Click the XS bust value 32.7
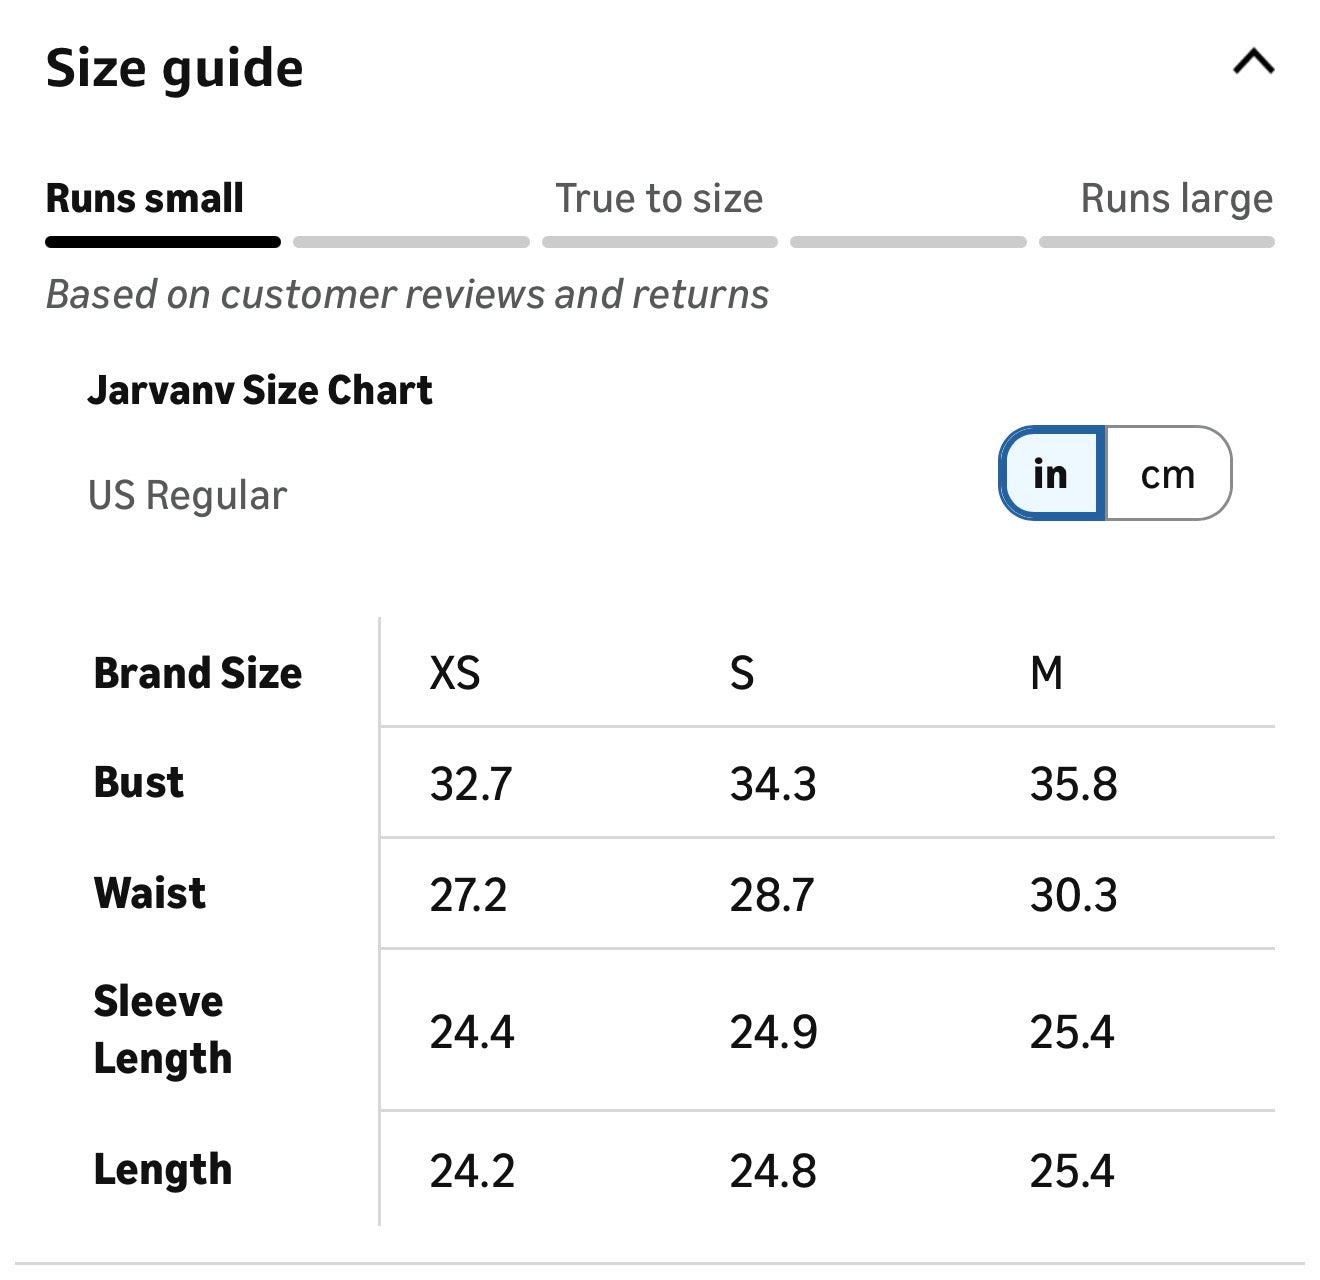Screen dimensions: 1320x1280 click(x=471, y=784)
